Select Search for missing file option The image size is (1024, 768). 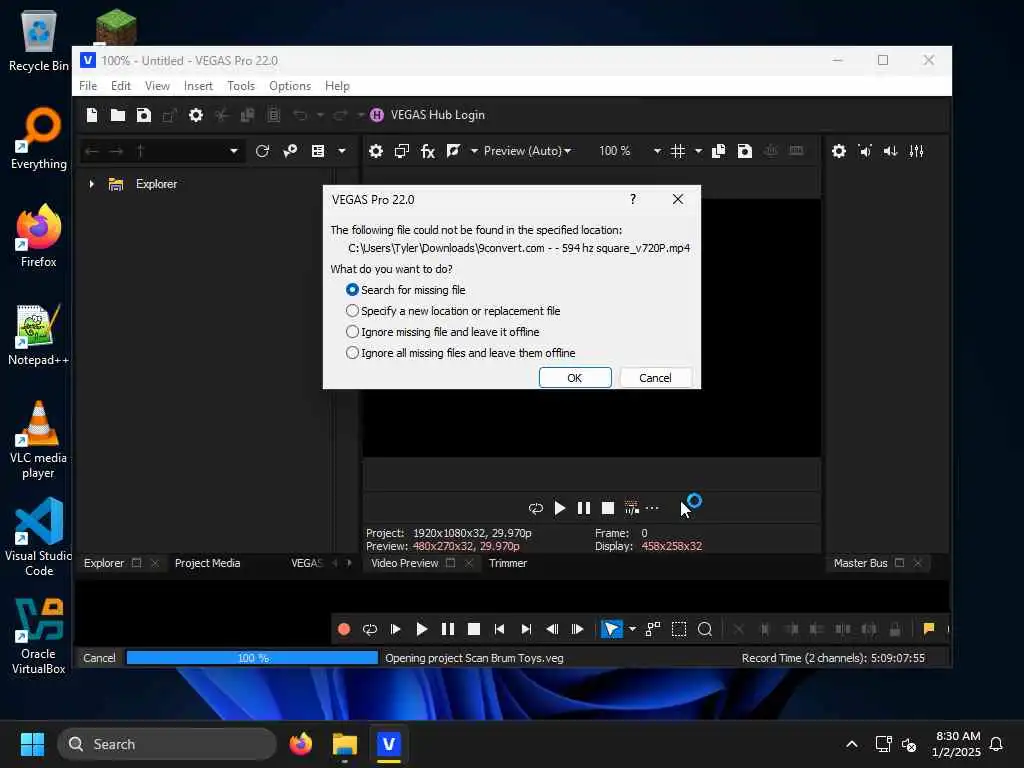coord(406,290)
